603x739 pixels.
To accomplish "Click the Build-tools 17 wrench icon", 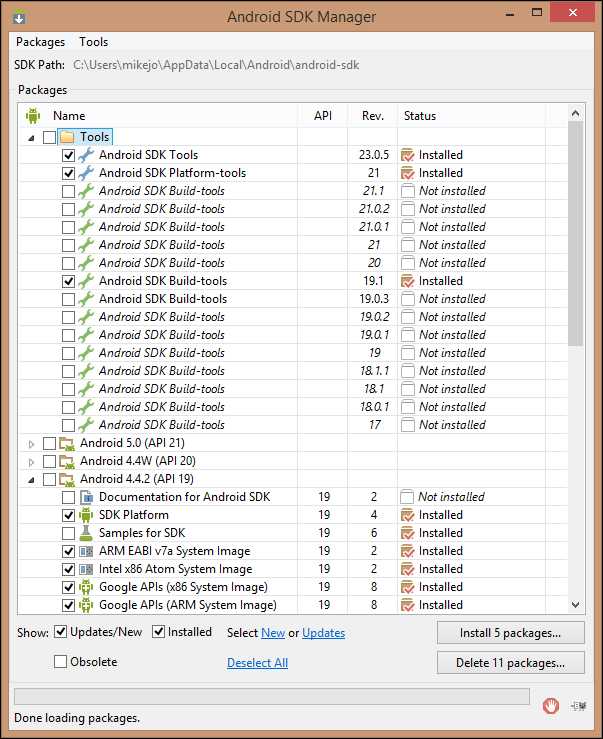I will [x=86, y=425].
